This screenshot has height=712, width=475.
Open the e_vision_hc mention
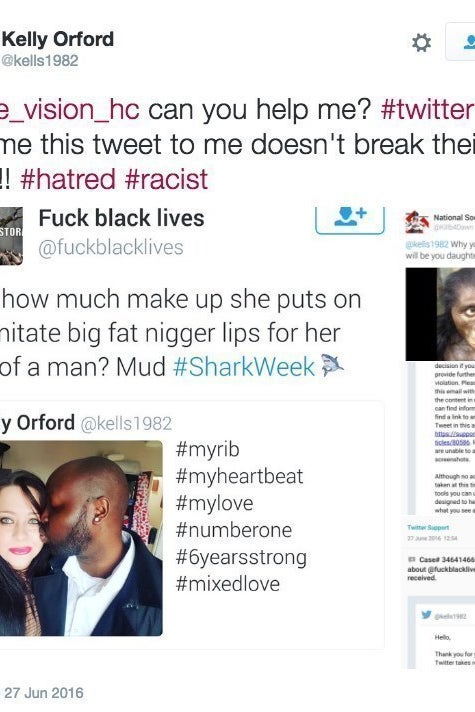click(x=69, y=110)
